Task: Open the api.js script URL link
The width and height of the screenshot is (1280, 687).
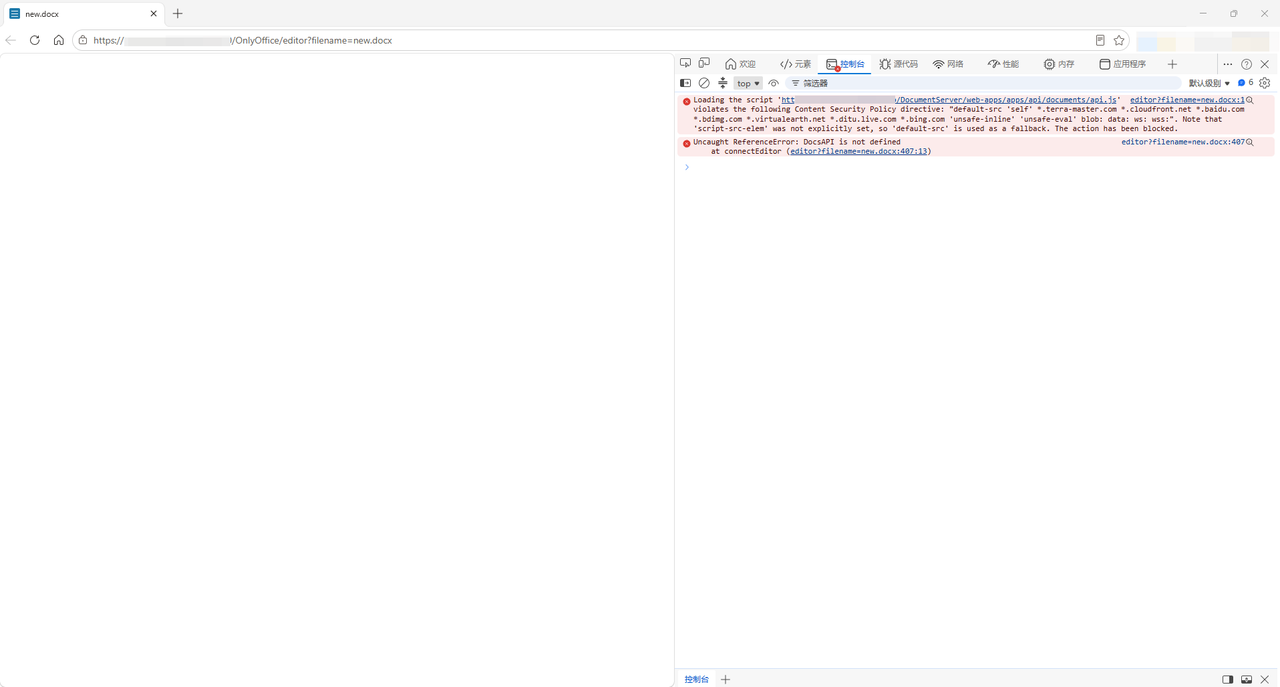Action: pos(949,100)
